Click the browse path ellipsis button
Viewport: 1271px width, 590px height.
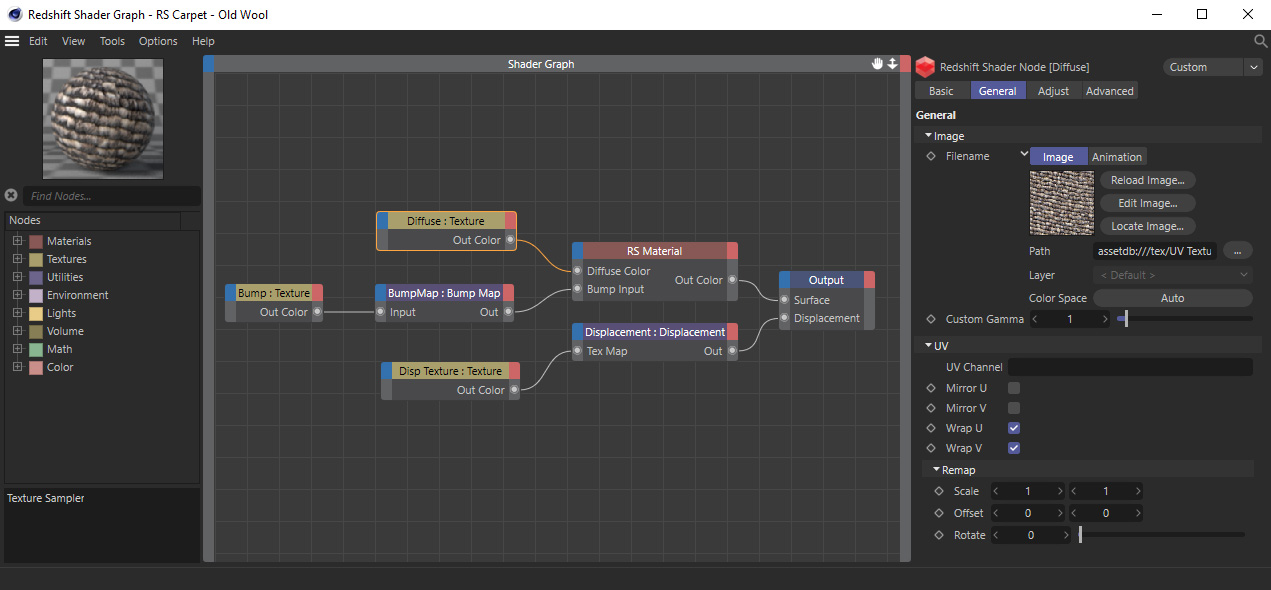click(1236, 251)
